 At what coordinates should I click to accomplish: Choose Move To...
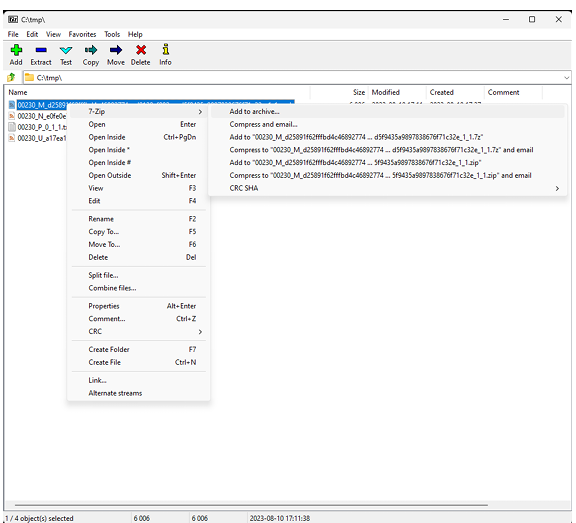point(139,245)
